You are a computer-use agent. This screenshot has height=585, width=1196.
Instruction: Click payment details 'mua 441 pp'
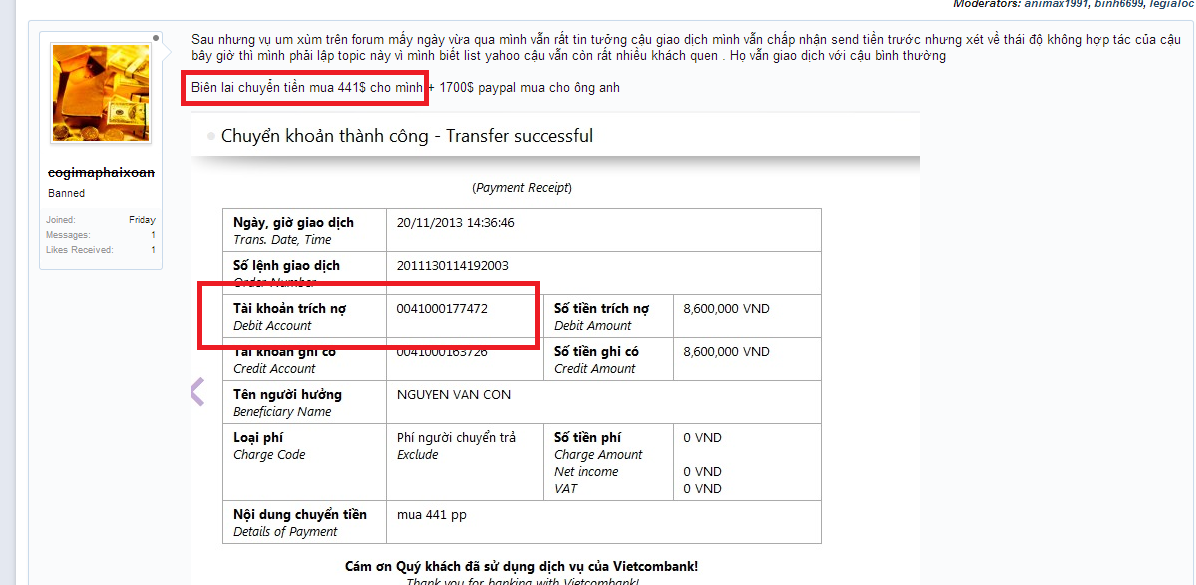click(x=432, y=515)
